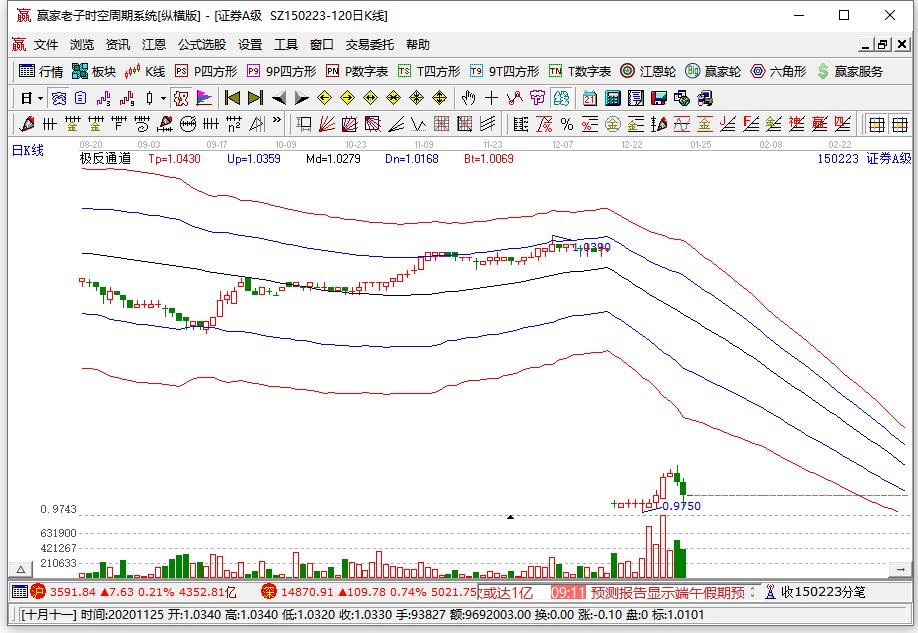Open the 设置 menu
The height and width of the screenshot is (633, 918).
(250, 45)
